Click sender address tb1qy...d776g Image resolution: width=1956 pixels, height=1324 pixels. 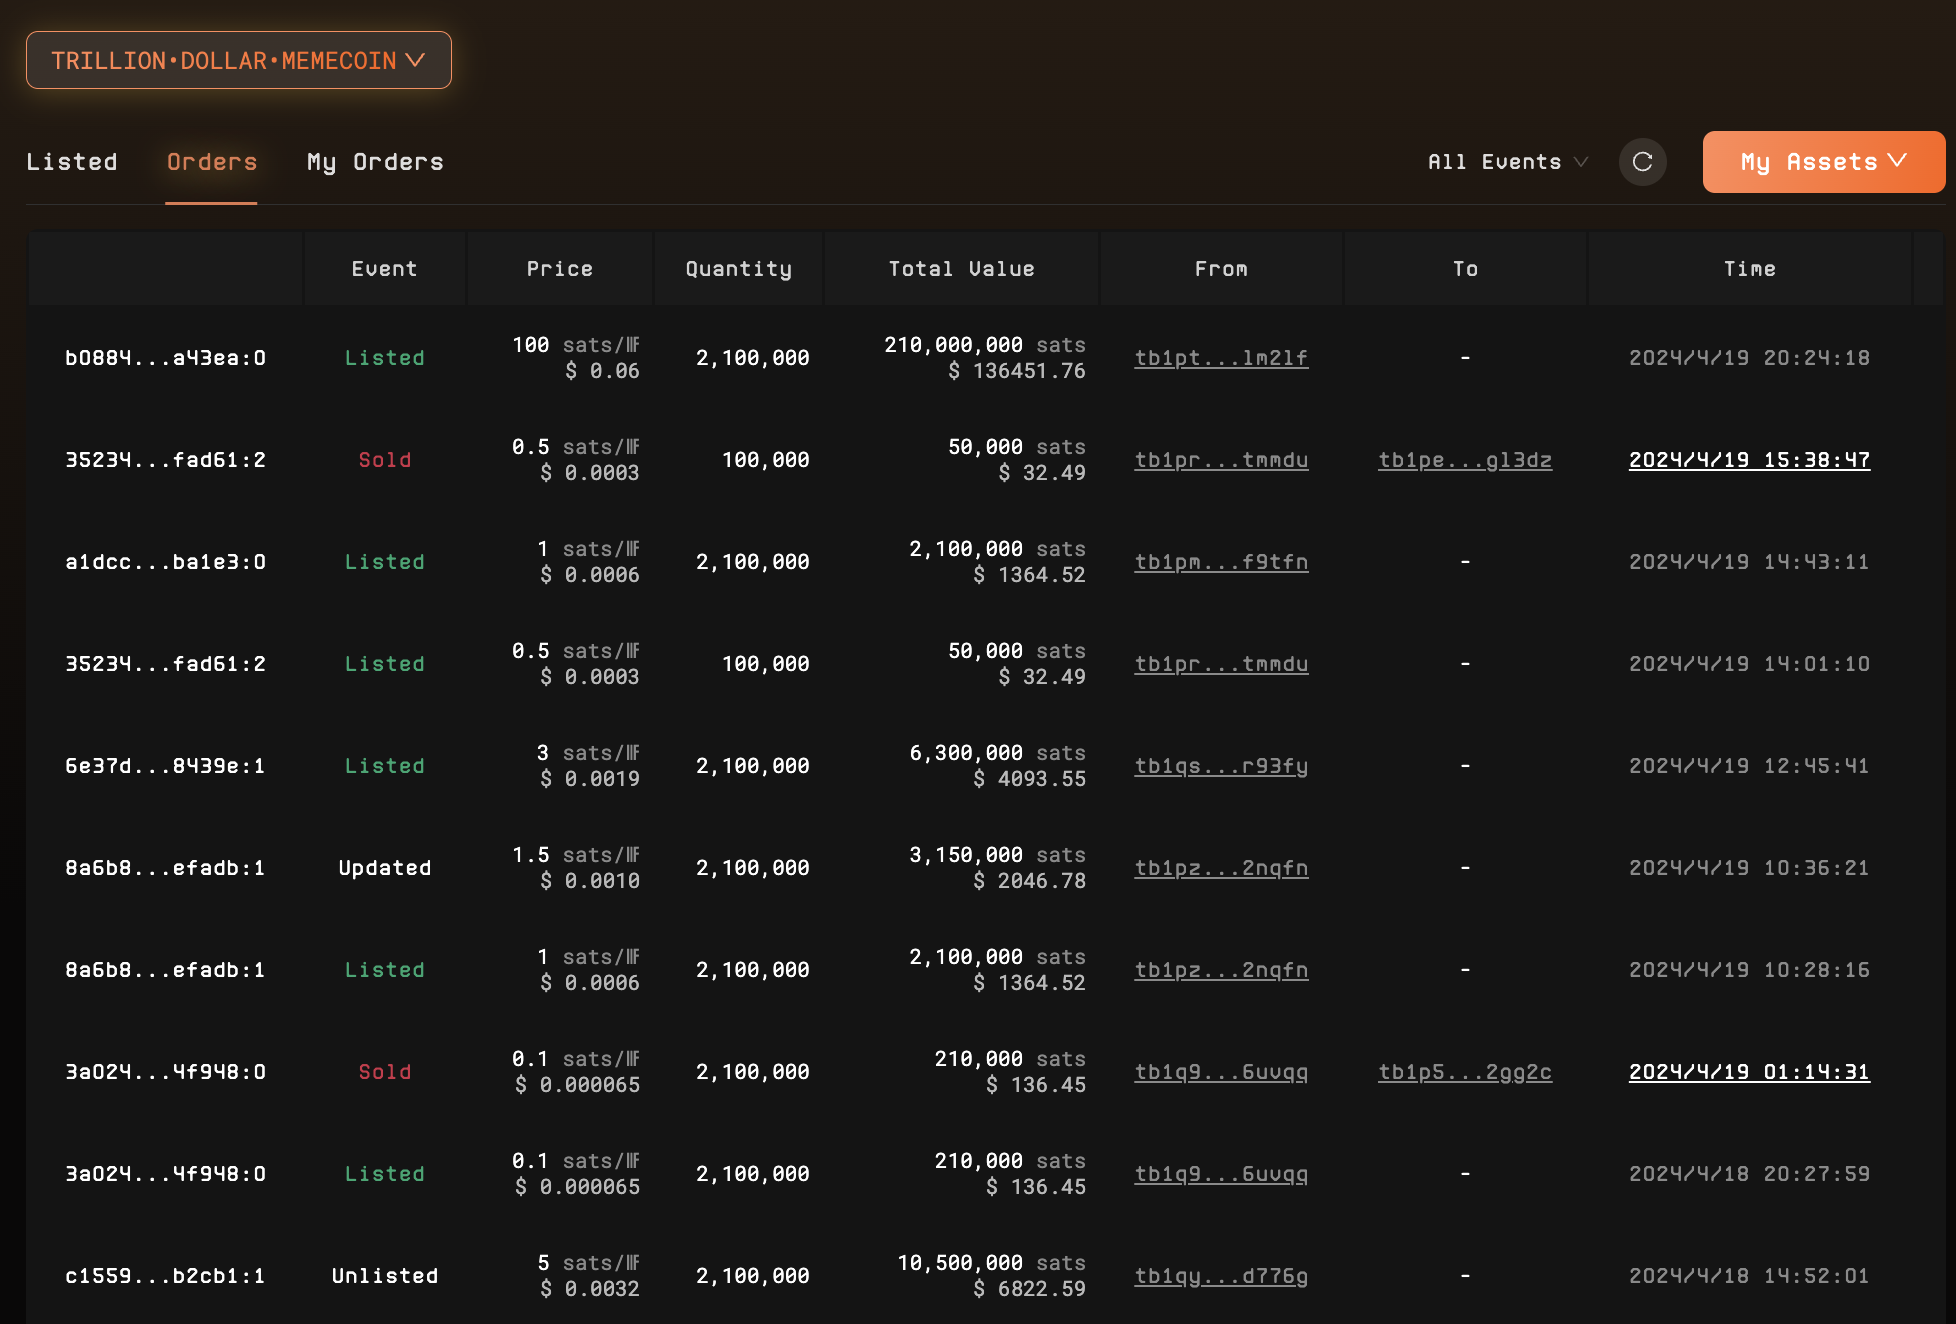1221,1276
